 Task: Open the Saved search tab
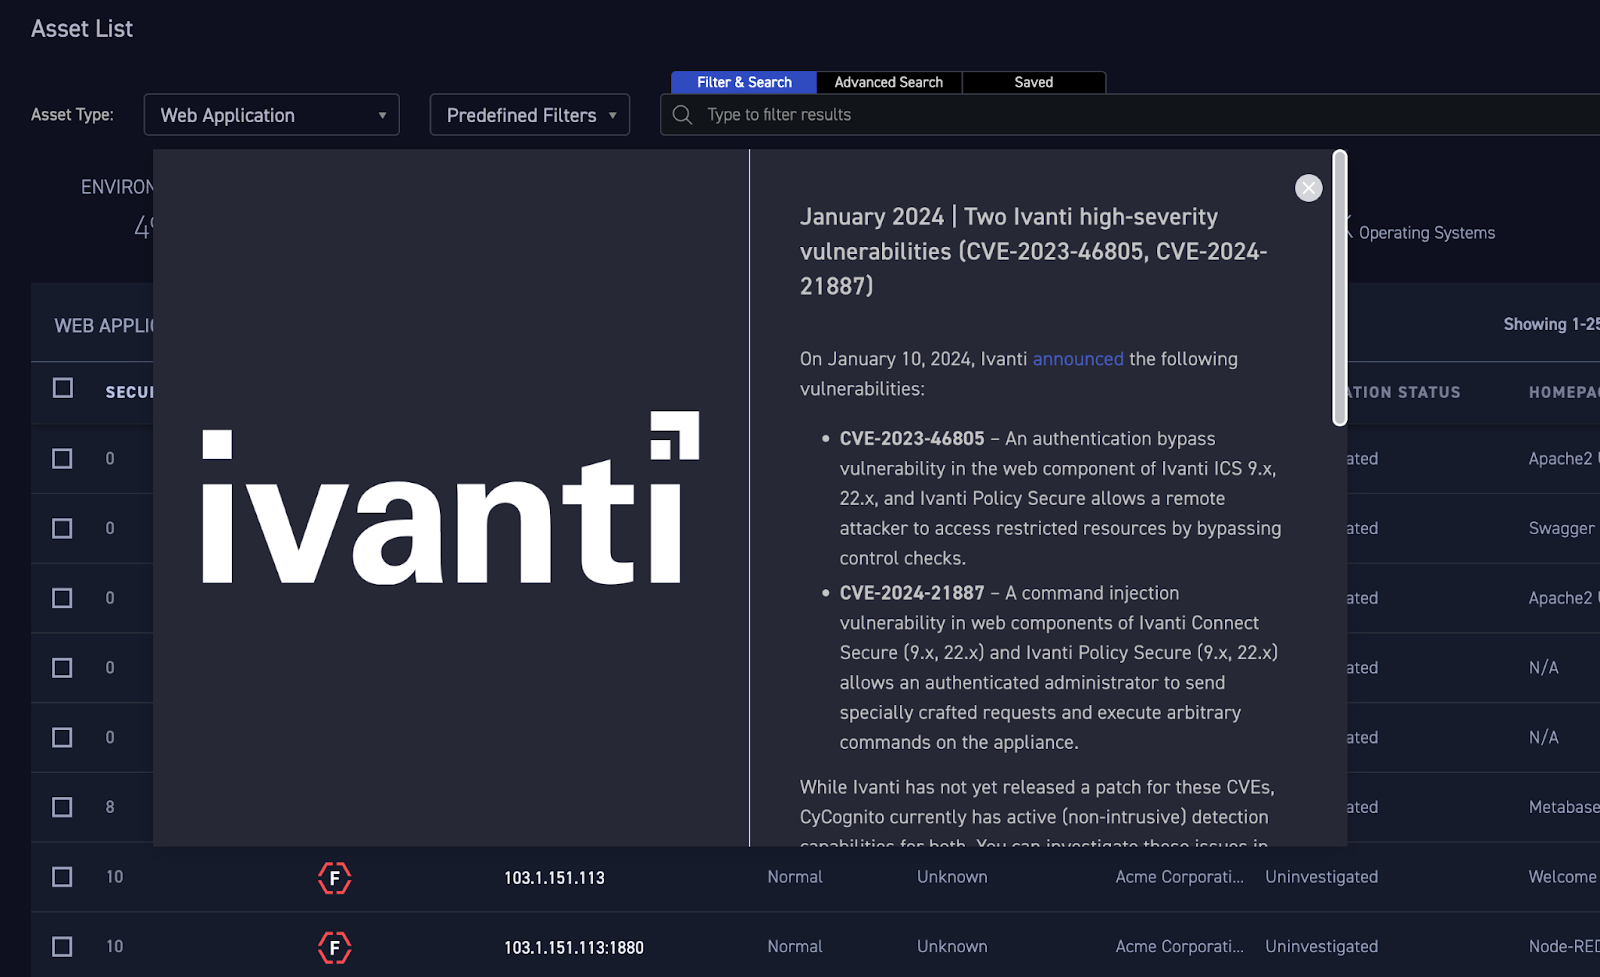[1033, 82]
